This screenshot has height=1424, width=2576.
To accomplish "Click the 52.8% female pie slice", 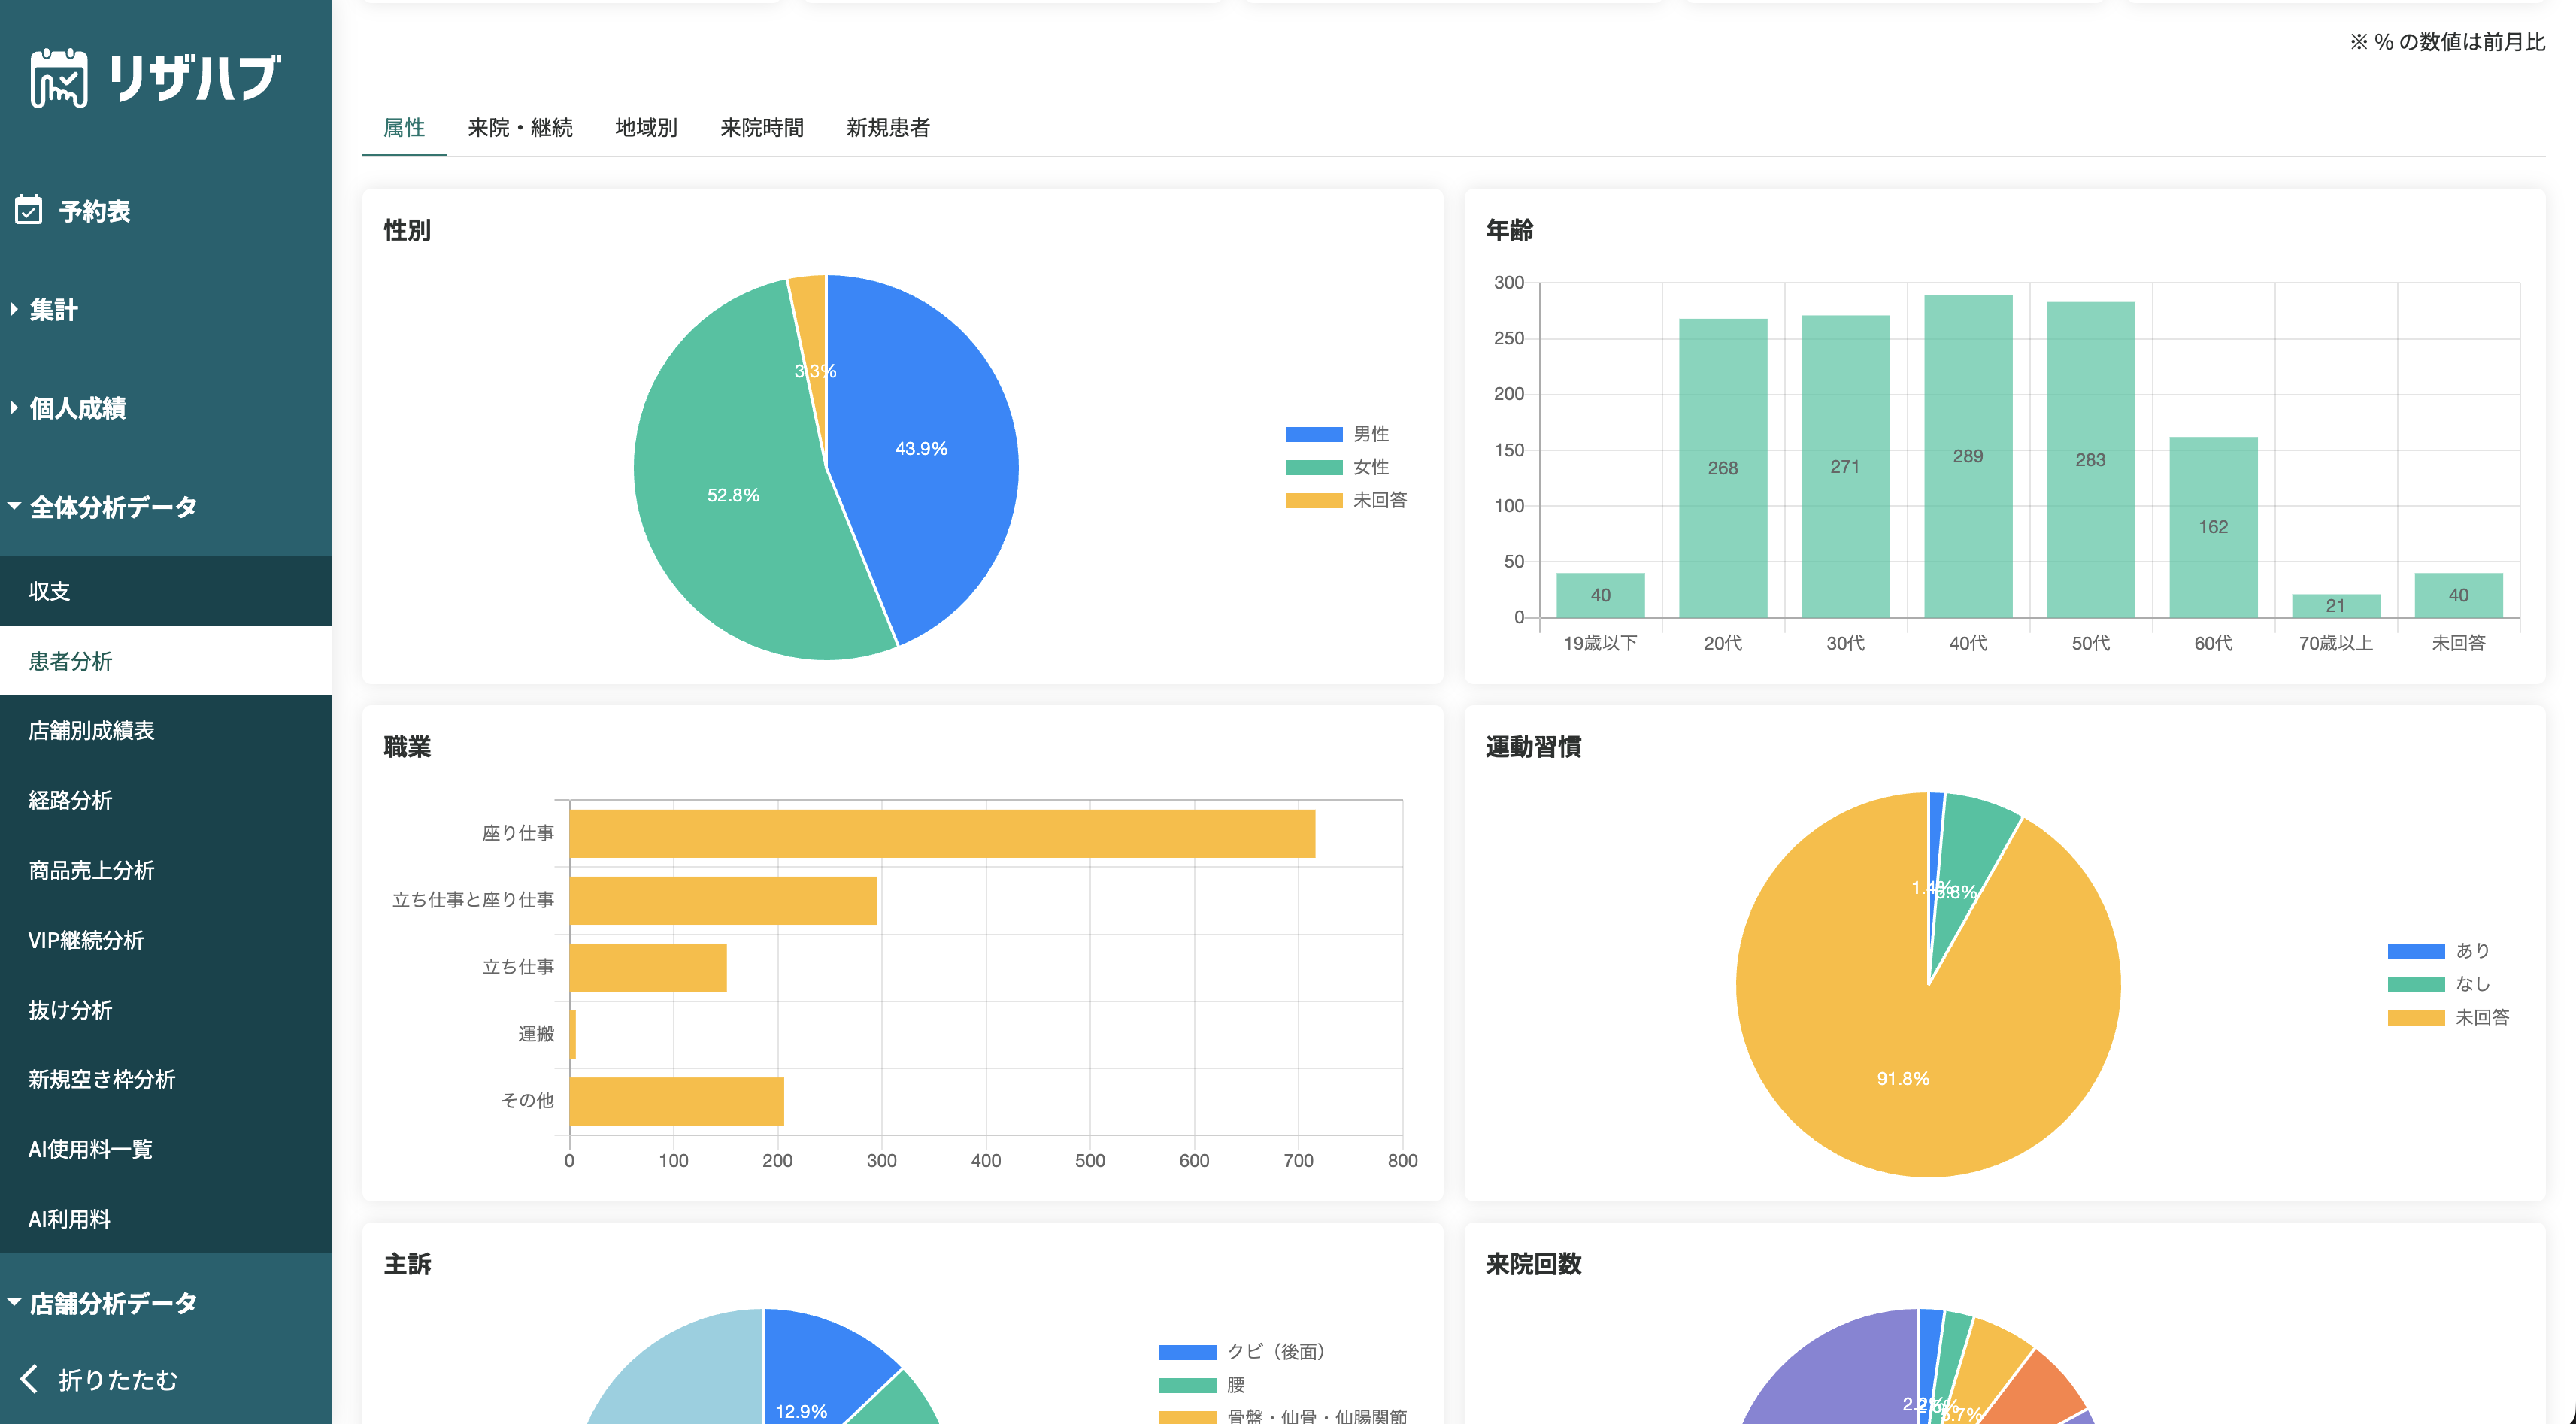I will pyautogui.click(x=733, y=495).
